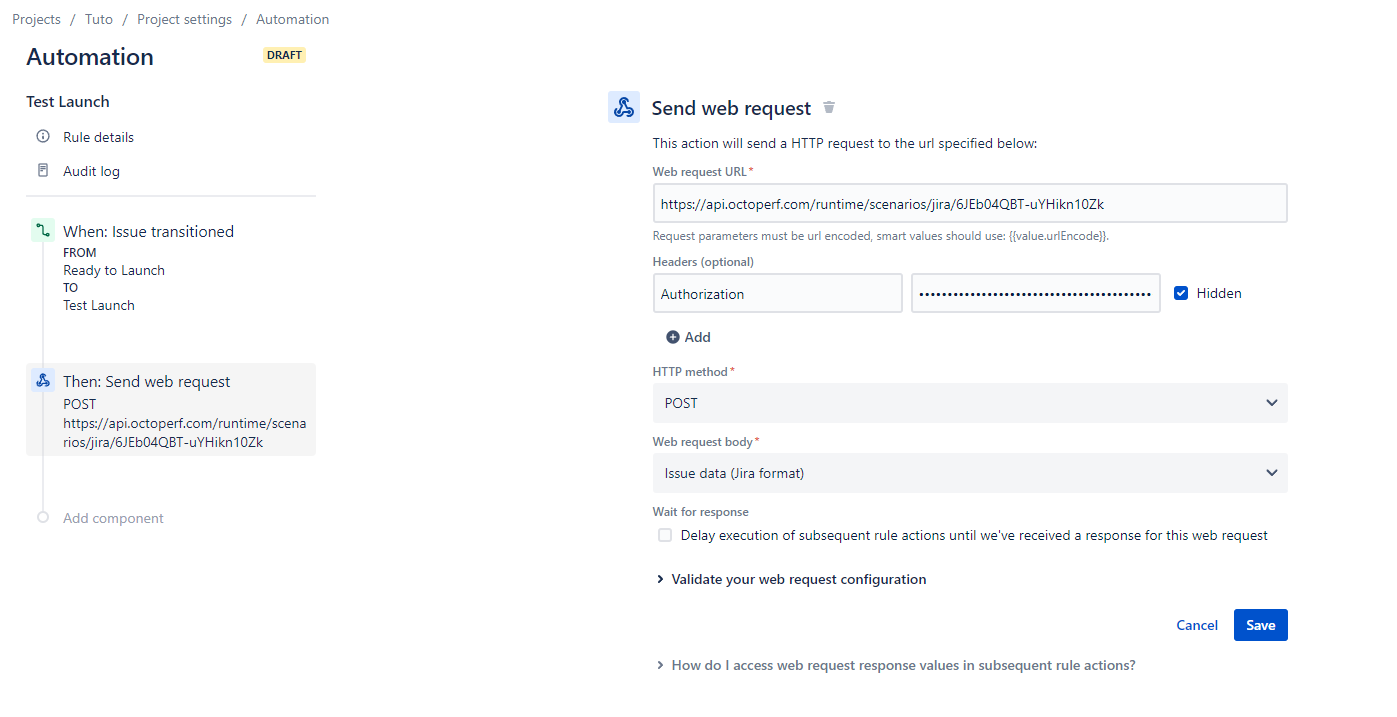The image size is (1397, 717).
Task: Navigate to Projects in the breadcrumb
Action: point(36,18)
